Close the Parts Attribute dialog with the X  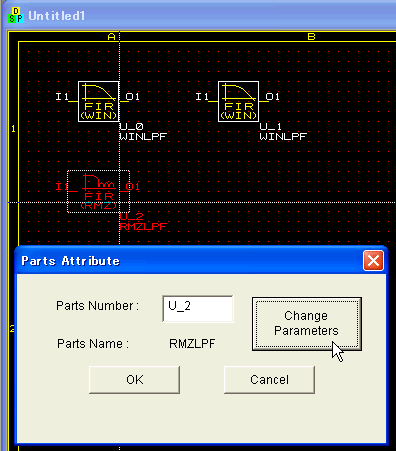click(x=373, y=261)
